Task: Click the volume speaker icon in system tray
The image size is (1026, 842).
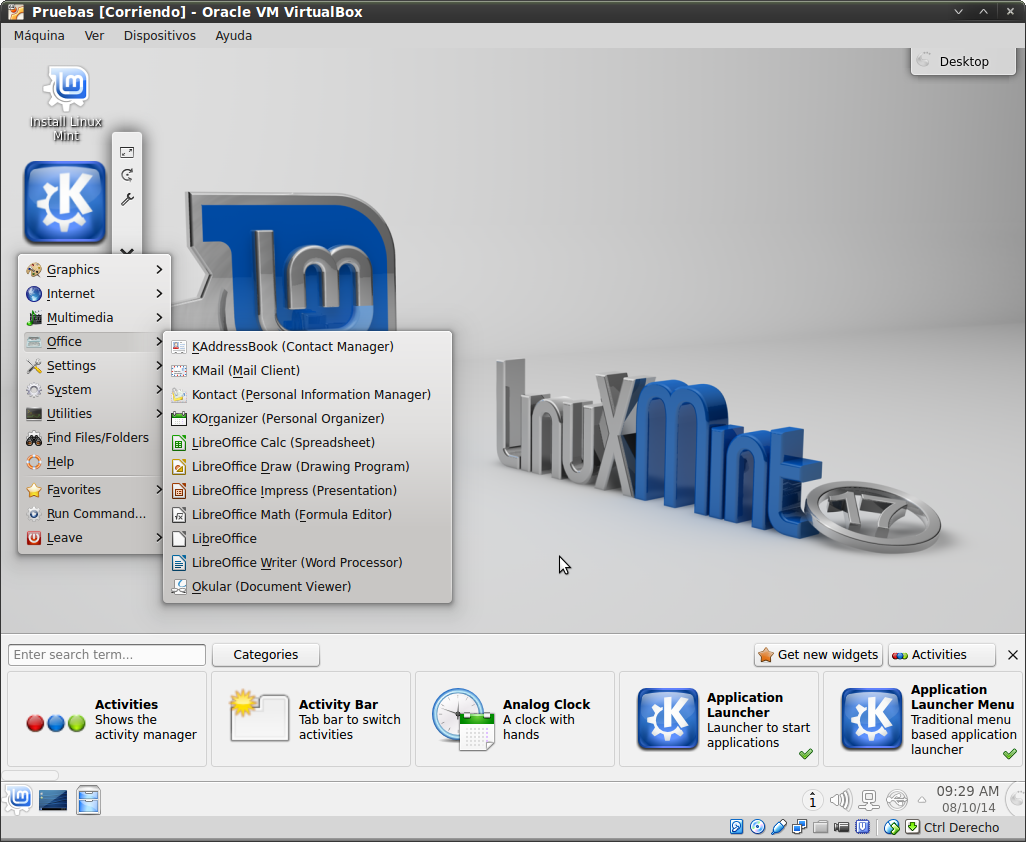Action: click(840, 799)
